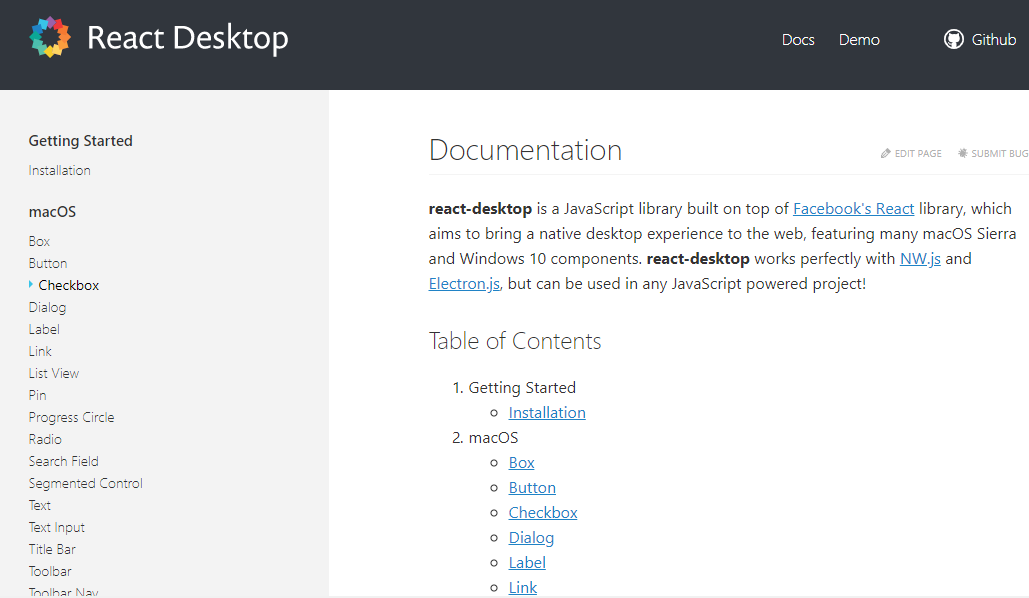Select Link in the sidebar
This screenshot has width=1029, height=598.
[x=40, y=351]
